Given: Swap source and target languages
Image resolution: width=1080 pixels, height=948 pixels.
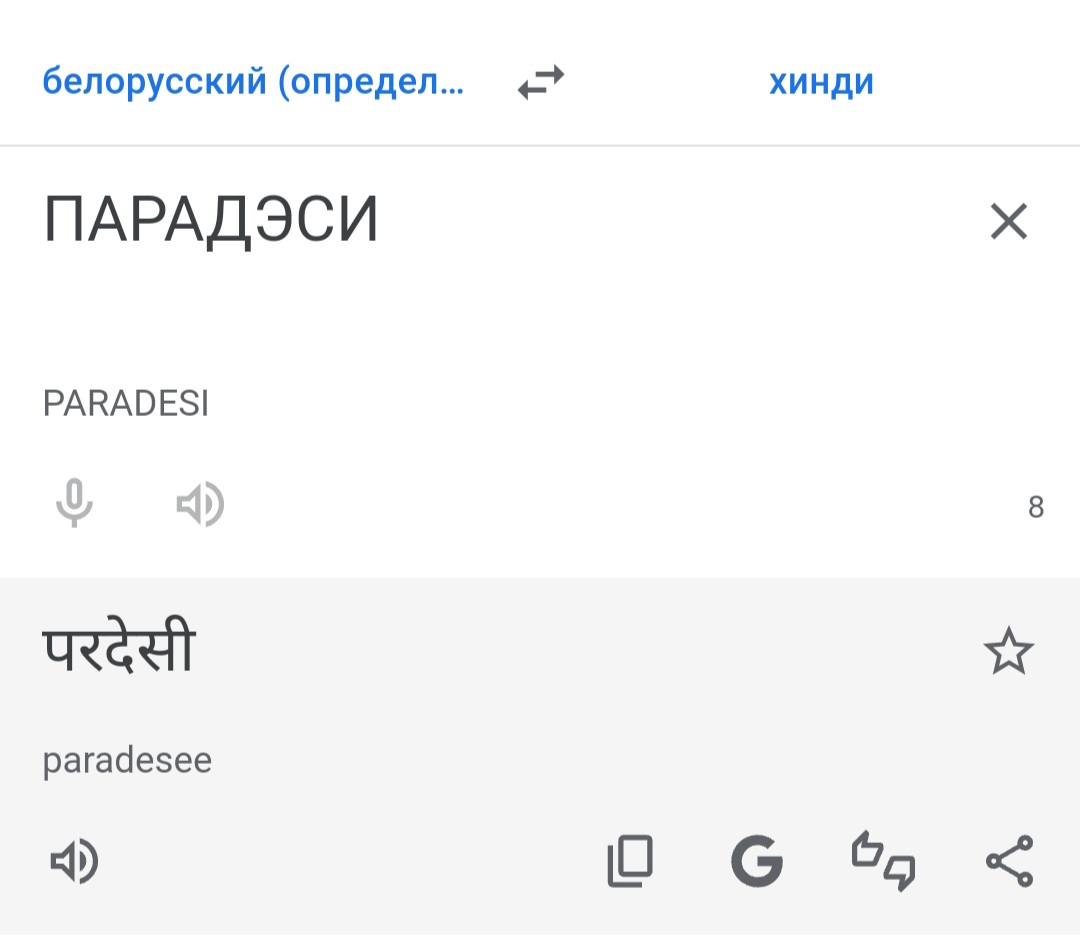Looking at the screenshot, I should tap(541, 82).
